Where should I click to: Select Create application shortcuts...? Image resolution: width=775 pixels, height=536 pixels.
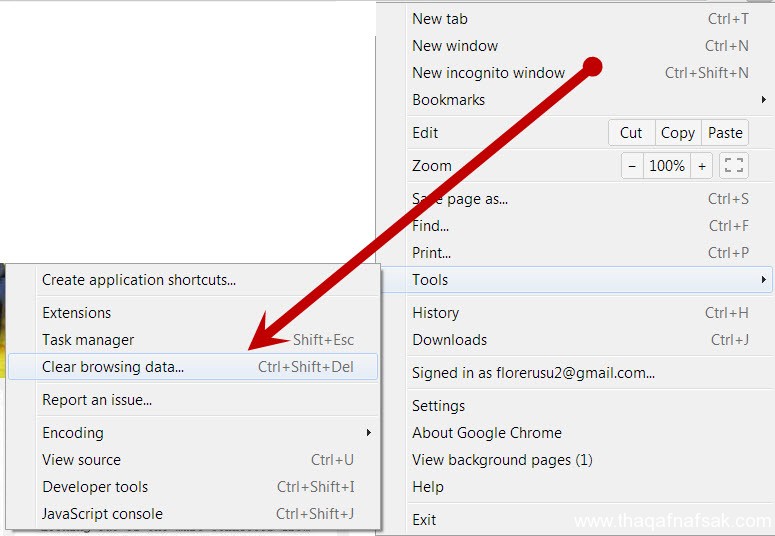point(193,280)
